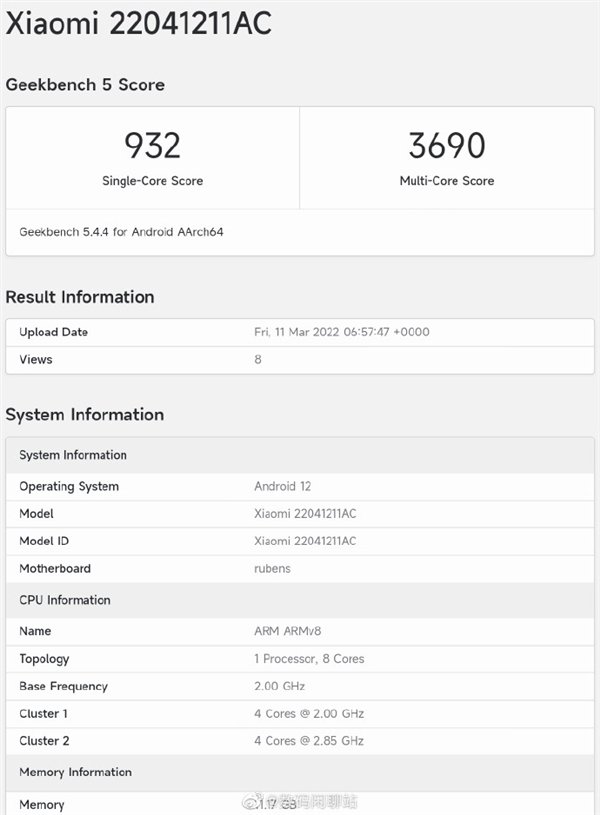Select the multi-core score 3690
600x815 pixels.
point(446,146)
